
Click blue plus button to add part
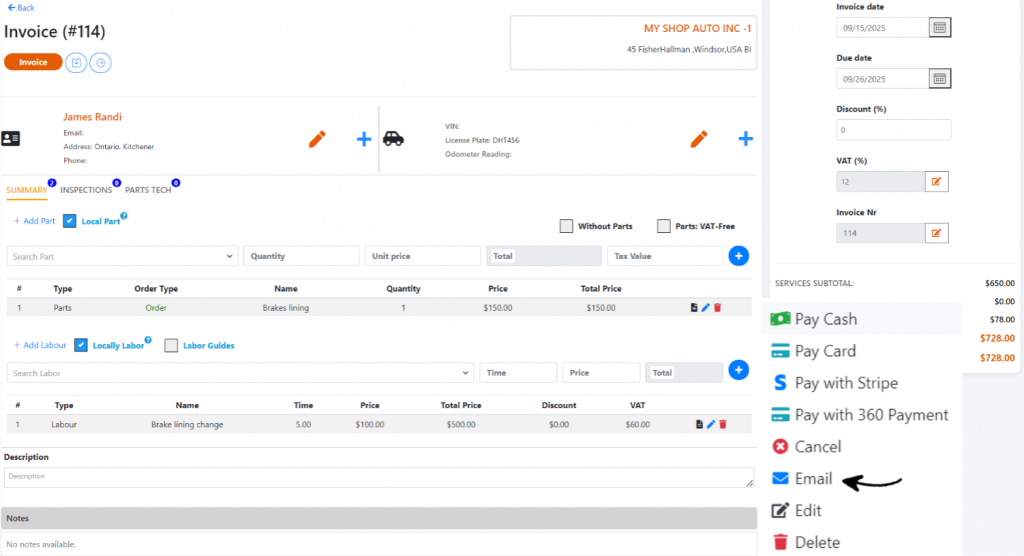point(739,256)
